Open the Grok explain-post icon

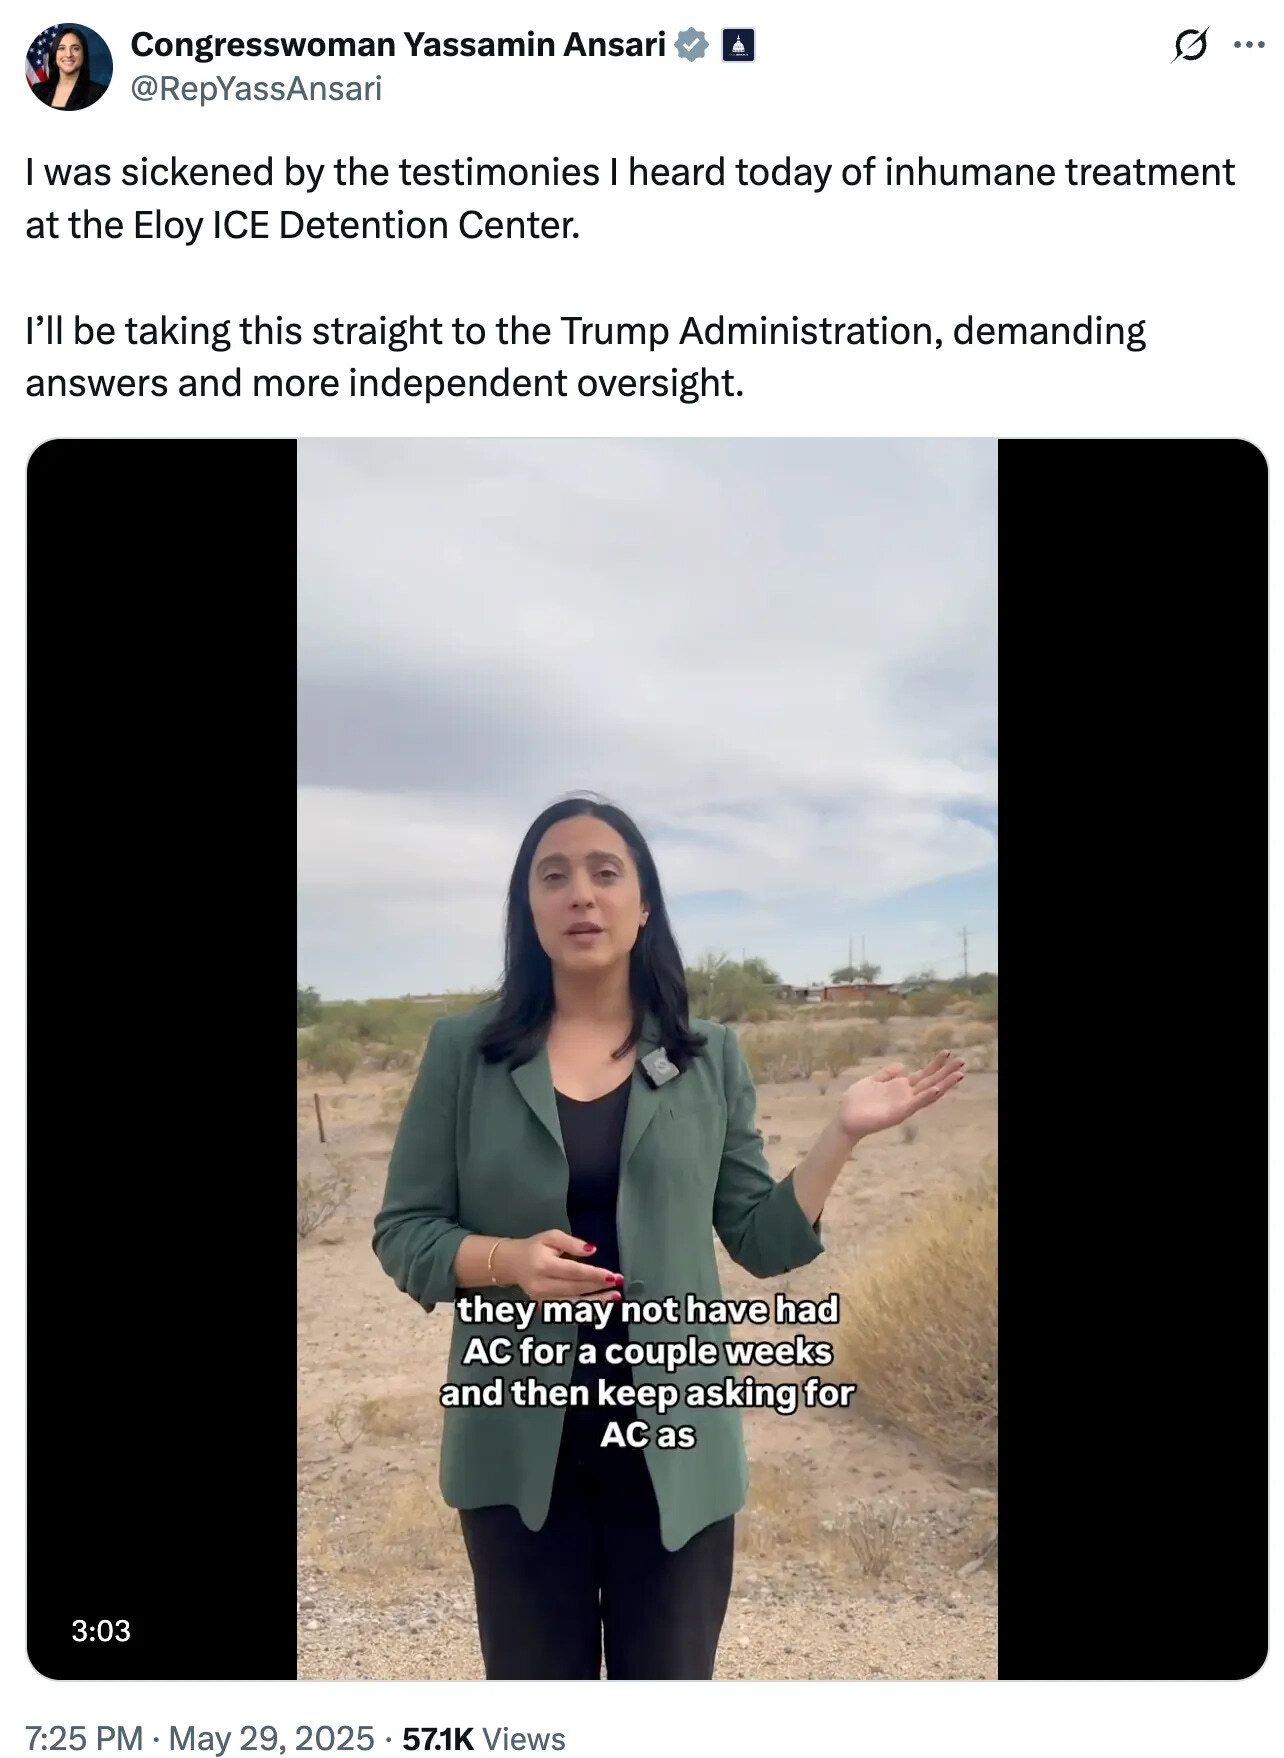pyautogui.click(x=1191, y=45)
